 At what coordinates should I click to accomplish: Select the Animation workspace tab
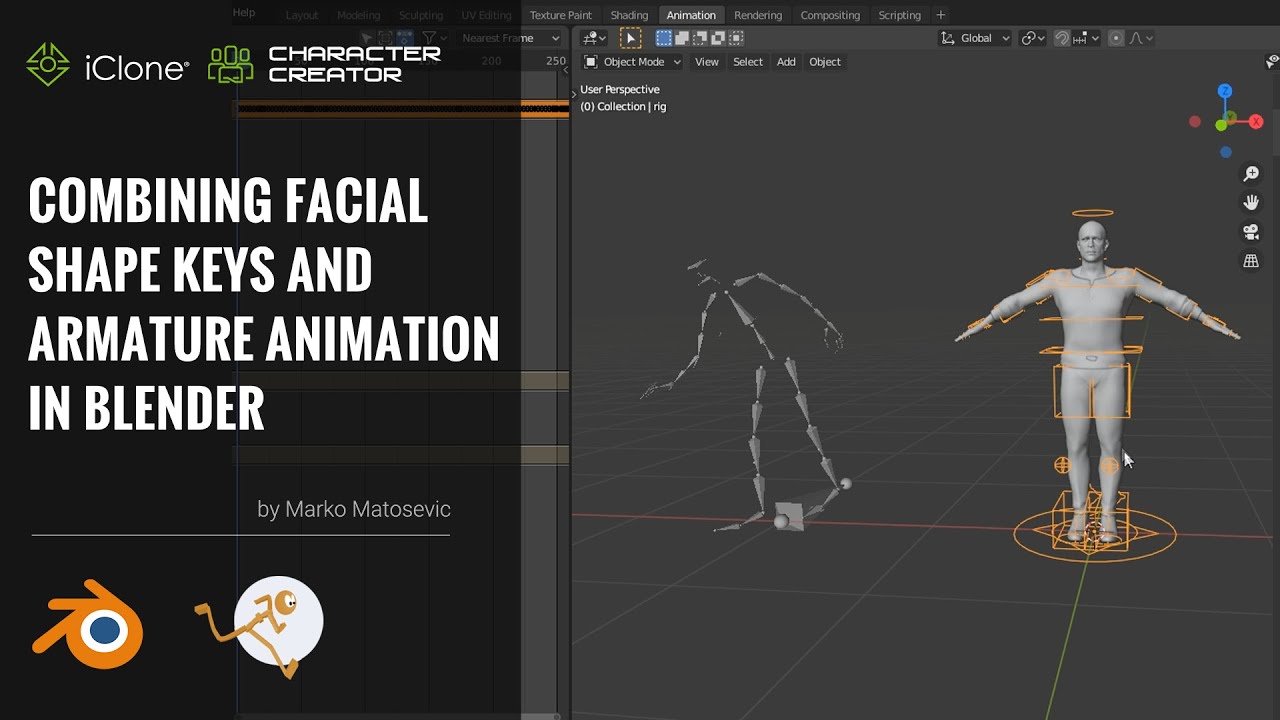[x=691, y=15]
